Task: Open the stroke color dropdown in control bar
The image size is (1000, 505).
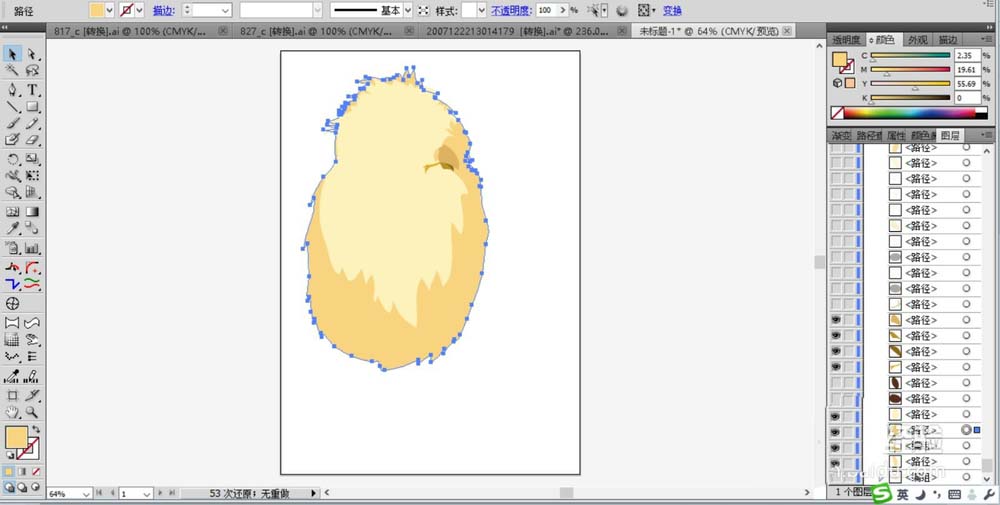Action: [x=139, y=10]
